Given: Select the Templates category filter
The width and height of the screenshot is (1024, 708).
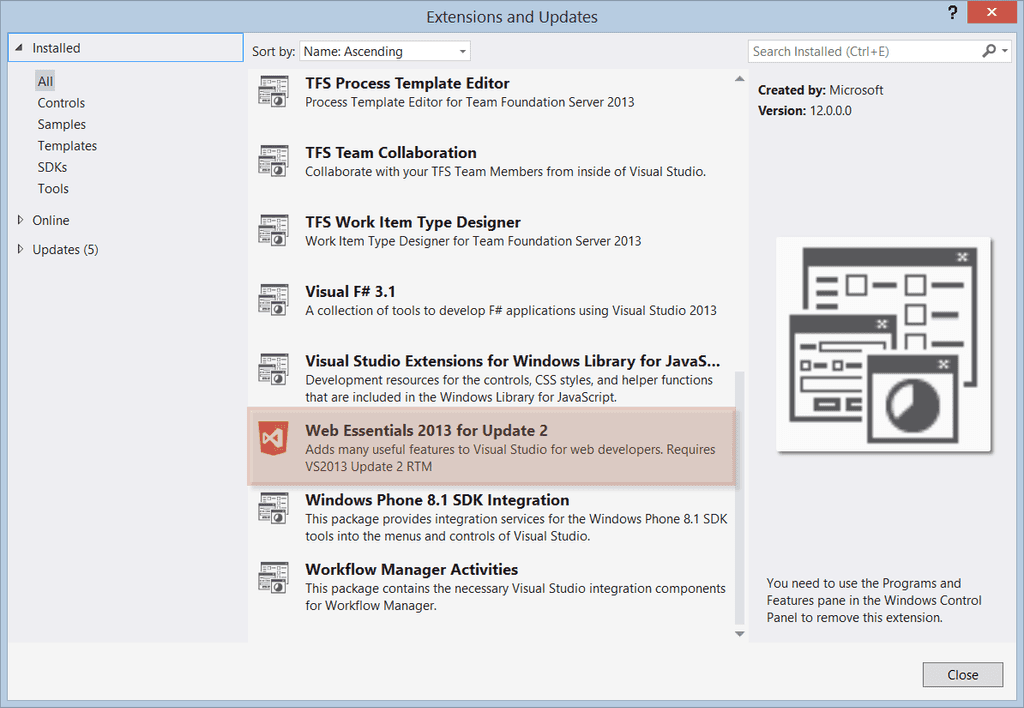Looking at the screenshot, I should (67, 145).
